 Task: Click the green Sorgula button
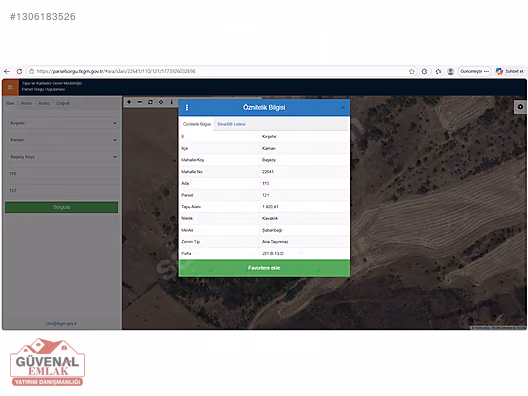tap(61, 207)
